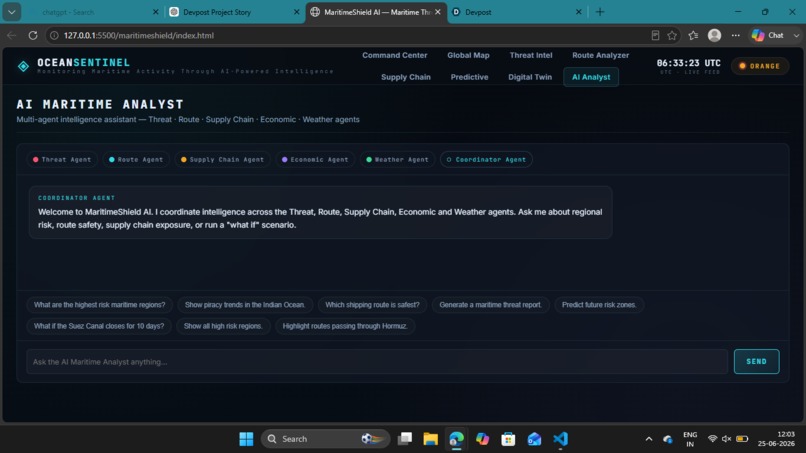Click the muted volume tray icon
The image size is (806, 453).
click(x=726, y=439)
